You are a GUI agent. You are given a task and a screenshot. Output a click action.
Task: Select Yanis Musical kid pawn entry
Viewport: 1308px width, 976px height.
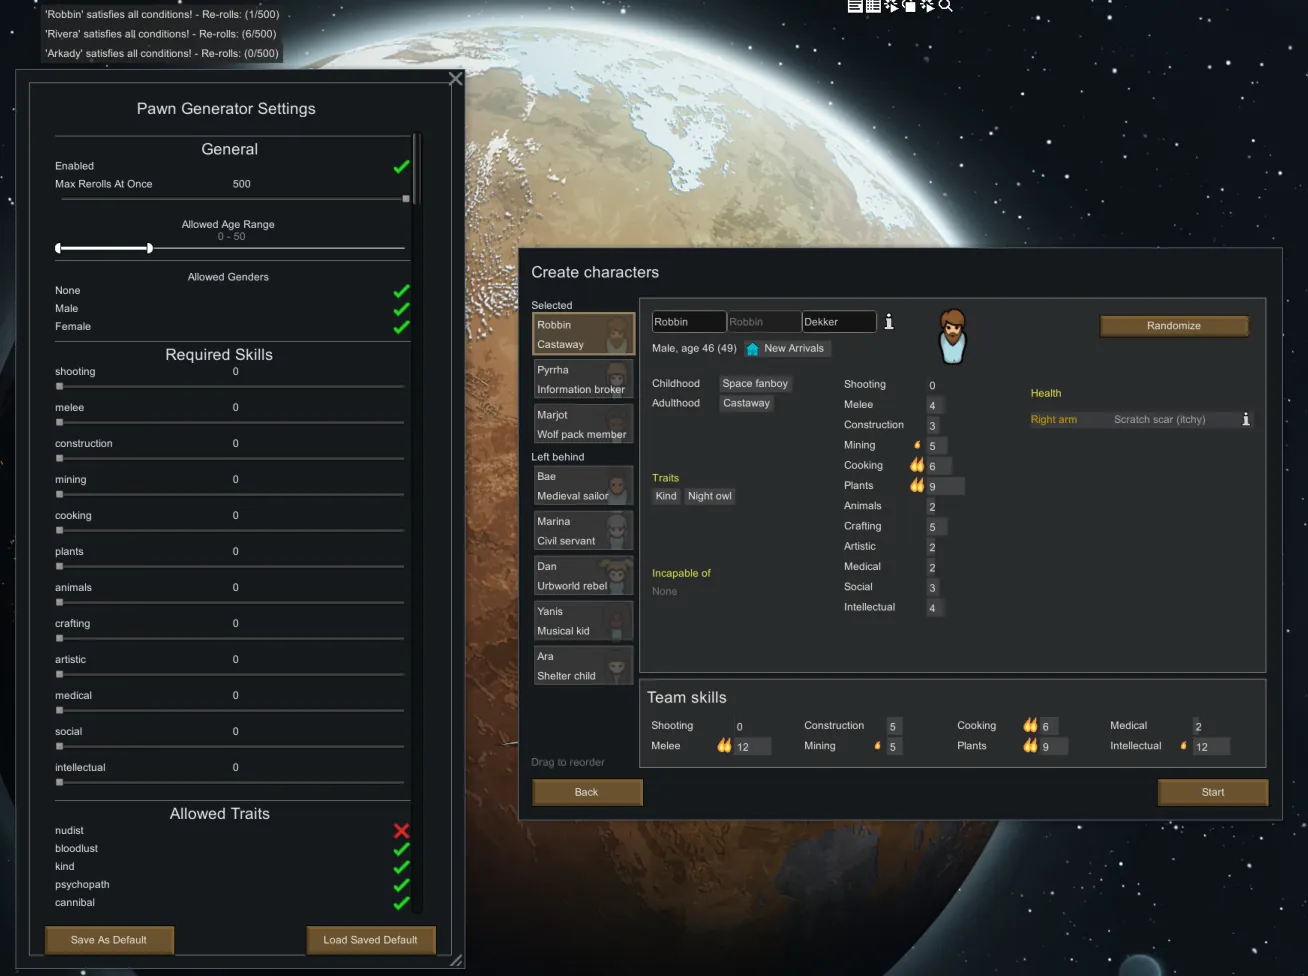[x=583, y=621]
